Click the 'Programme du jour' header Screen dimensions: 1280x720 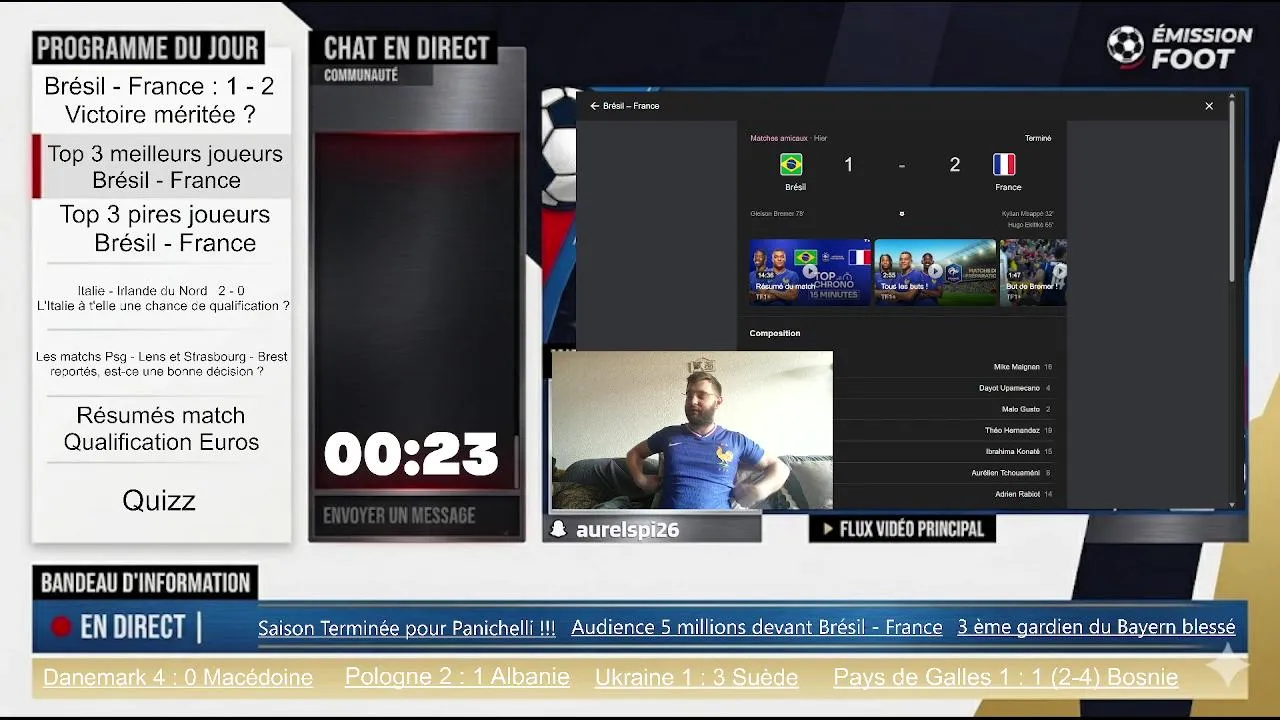148,47
